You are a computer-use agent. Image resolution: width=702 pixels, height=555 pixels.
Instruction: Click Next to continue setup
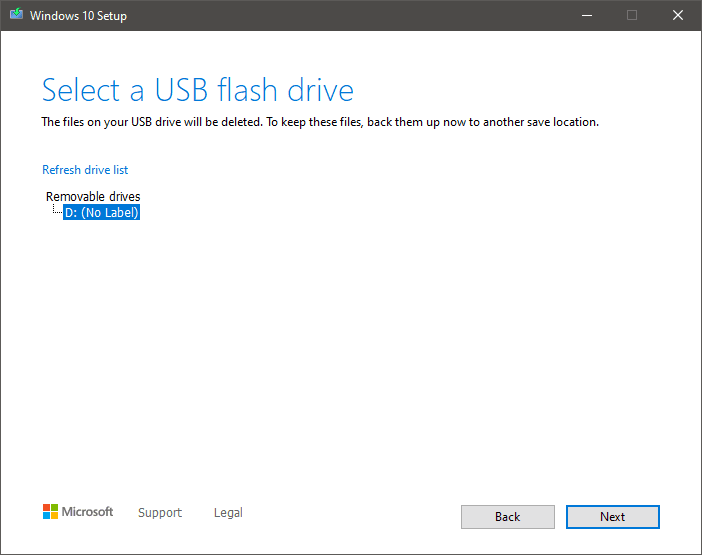(x=612, y=517)
